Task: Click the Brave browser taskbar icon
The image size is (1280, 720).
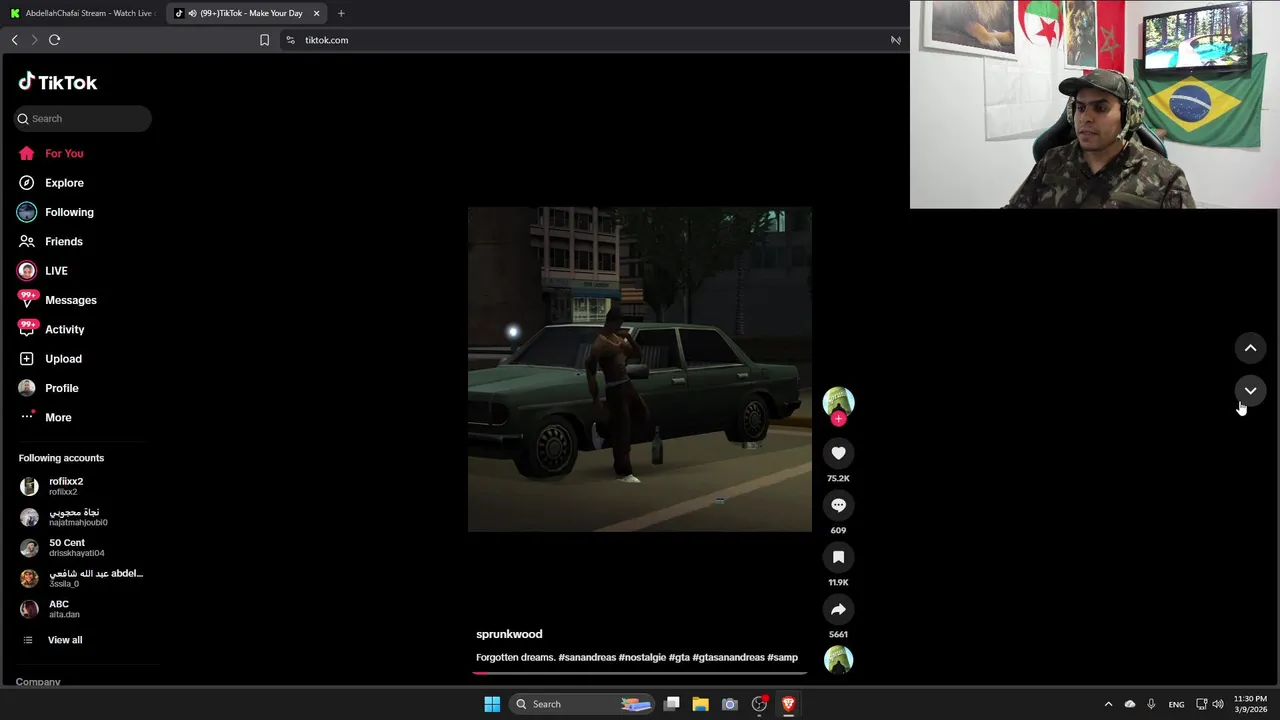Action: pos(788,704)
